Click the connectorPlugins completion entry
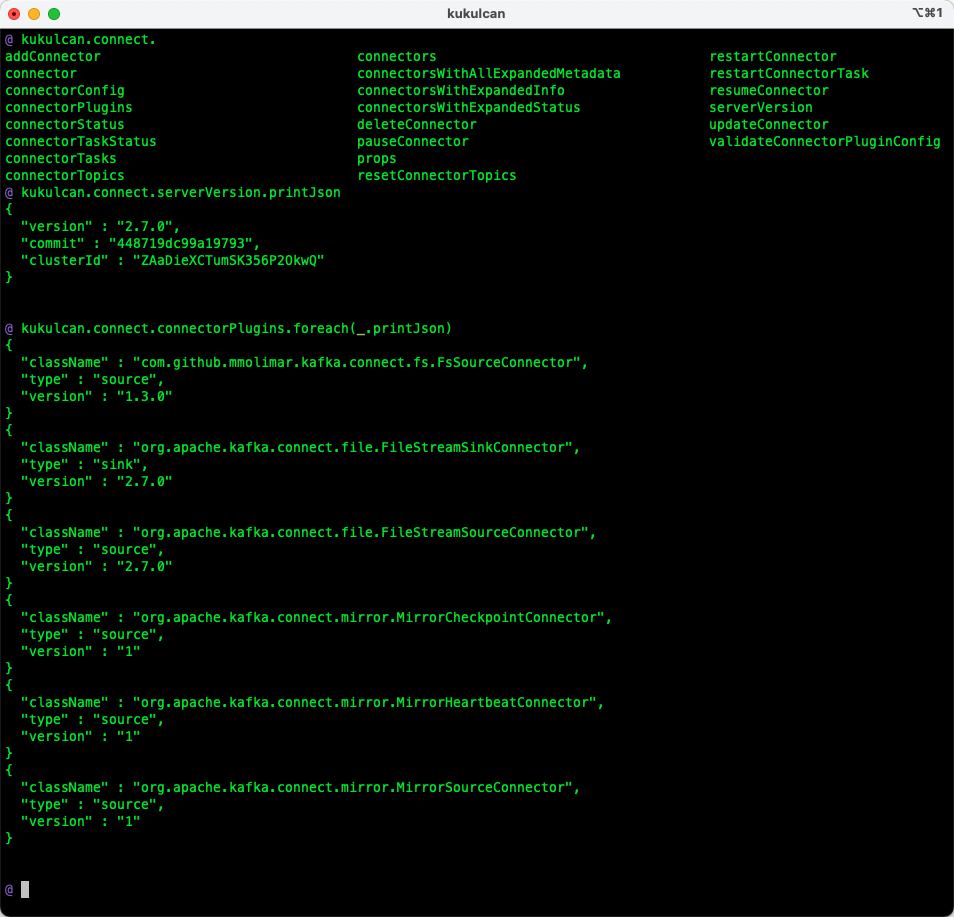 [x=69, y=108]
